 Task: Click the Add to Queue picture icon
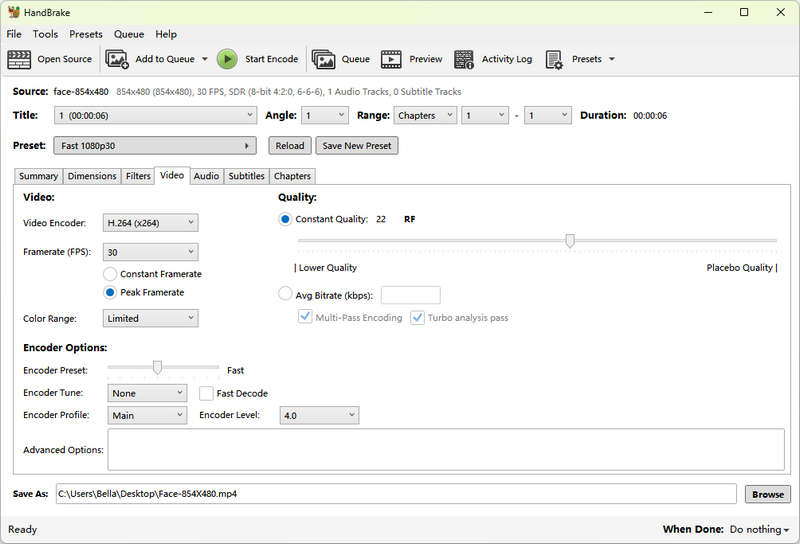click(x=117, y=59)
